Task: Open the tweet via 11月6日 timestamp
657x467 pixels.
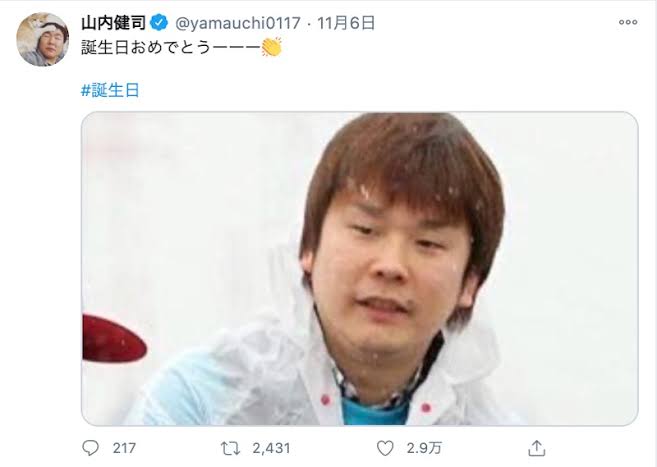Action: point(346,23)
